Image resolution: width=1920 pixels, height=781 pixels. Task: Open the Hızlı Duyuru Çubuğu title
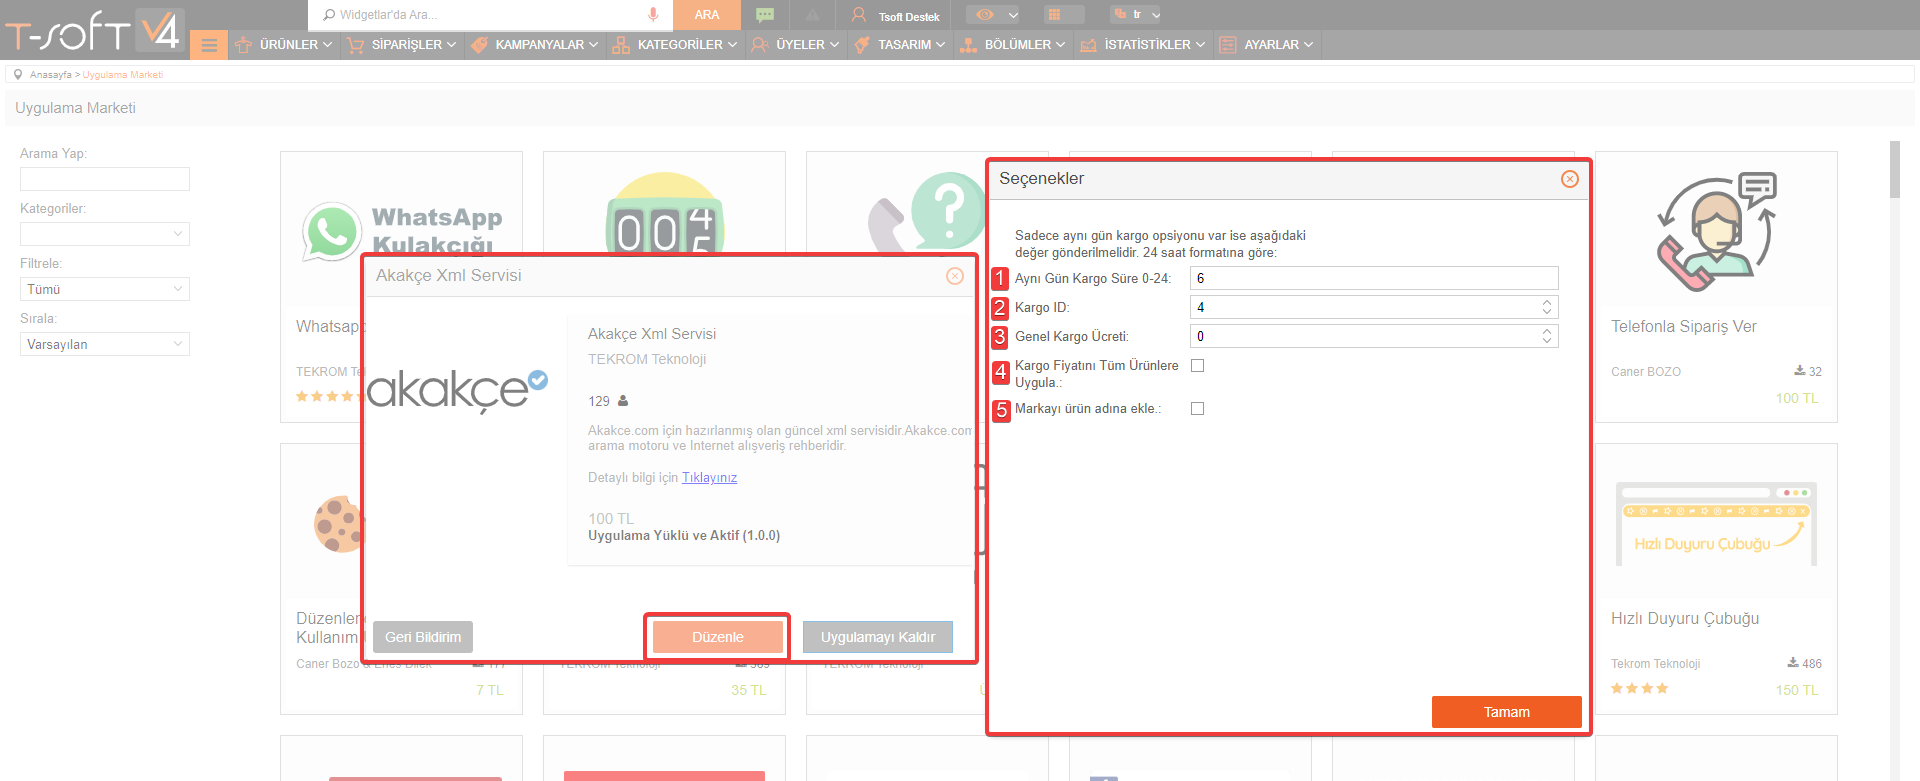coord(1685,619)
